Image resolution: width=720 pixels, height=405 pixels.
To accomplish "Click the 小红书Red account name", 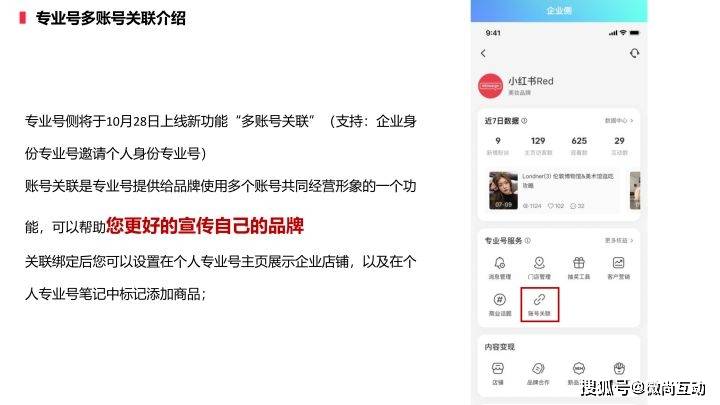I will tap(531, 81).
